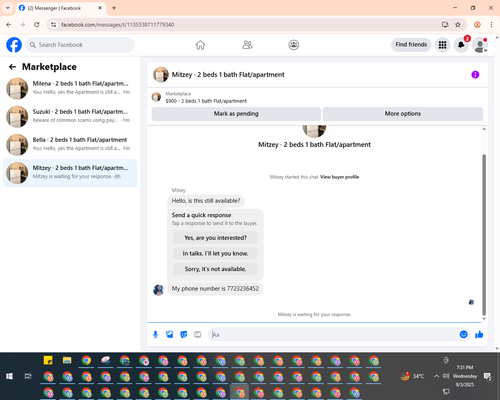Open the Suzuki conversation
This screenshot has width=500, height=400.
[70, 116]
